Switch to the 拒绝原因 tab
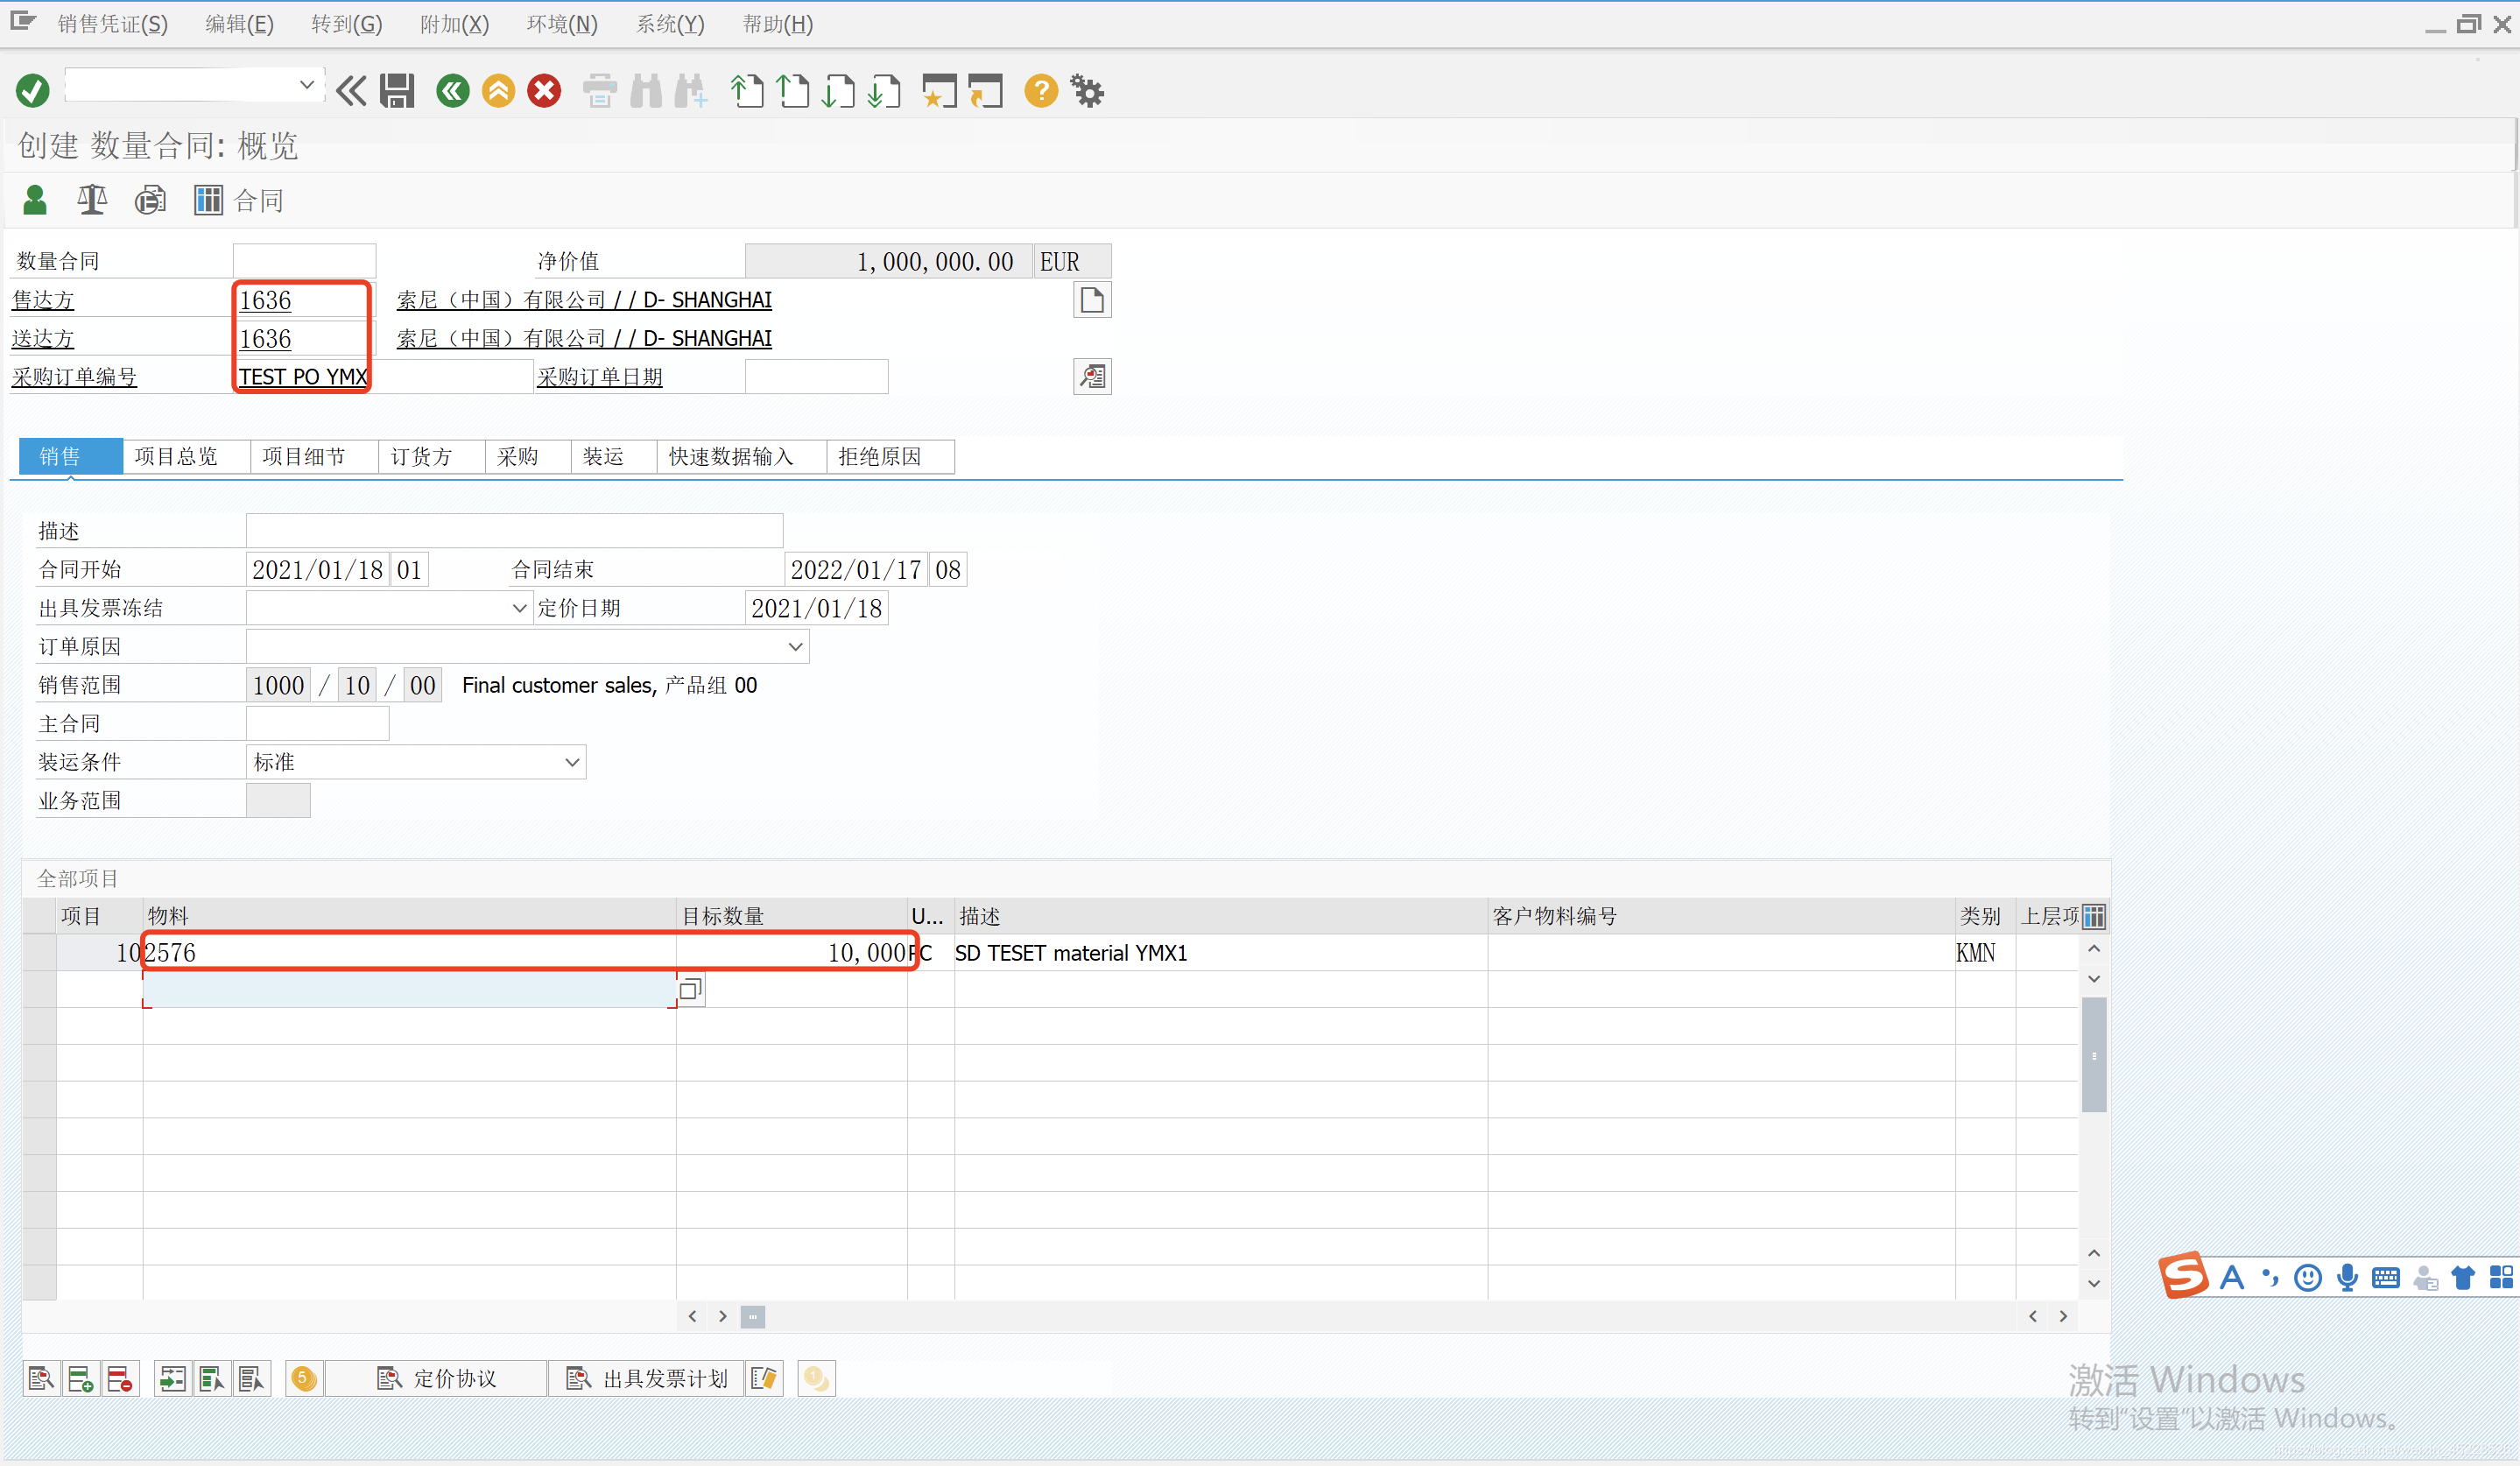The height and width of the screenshot is (1466, 2520). coord(890,457)
